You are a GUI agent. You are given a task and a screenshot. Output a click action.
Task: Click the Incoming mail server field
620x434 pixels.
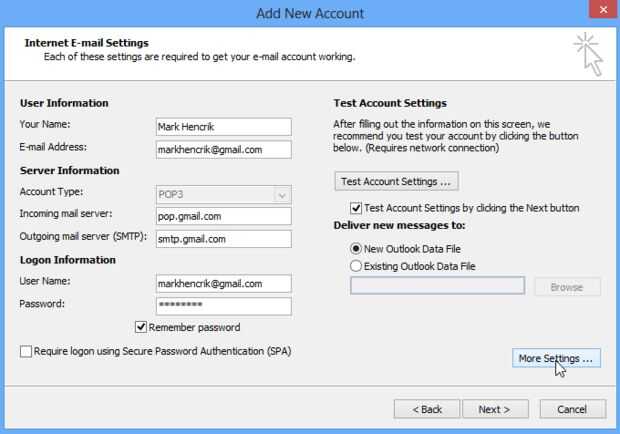coord(223,216)
